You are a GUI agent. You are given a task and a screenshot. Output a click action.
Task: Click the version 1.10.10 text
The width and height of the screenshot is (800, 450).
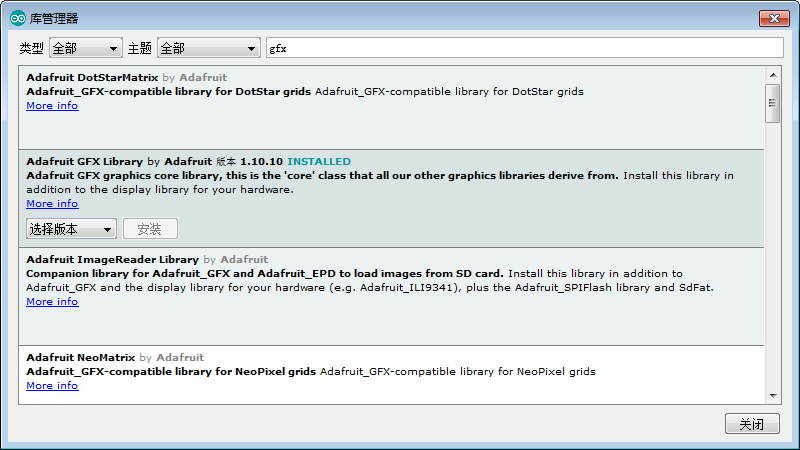(261, 162)
